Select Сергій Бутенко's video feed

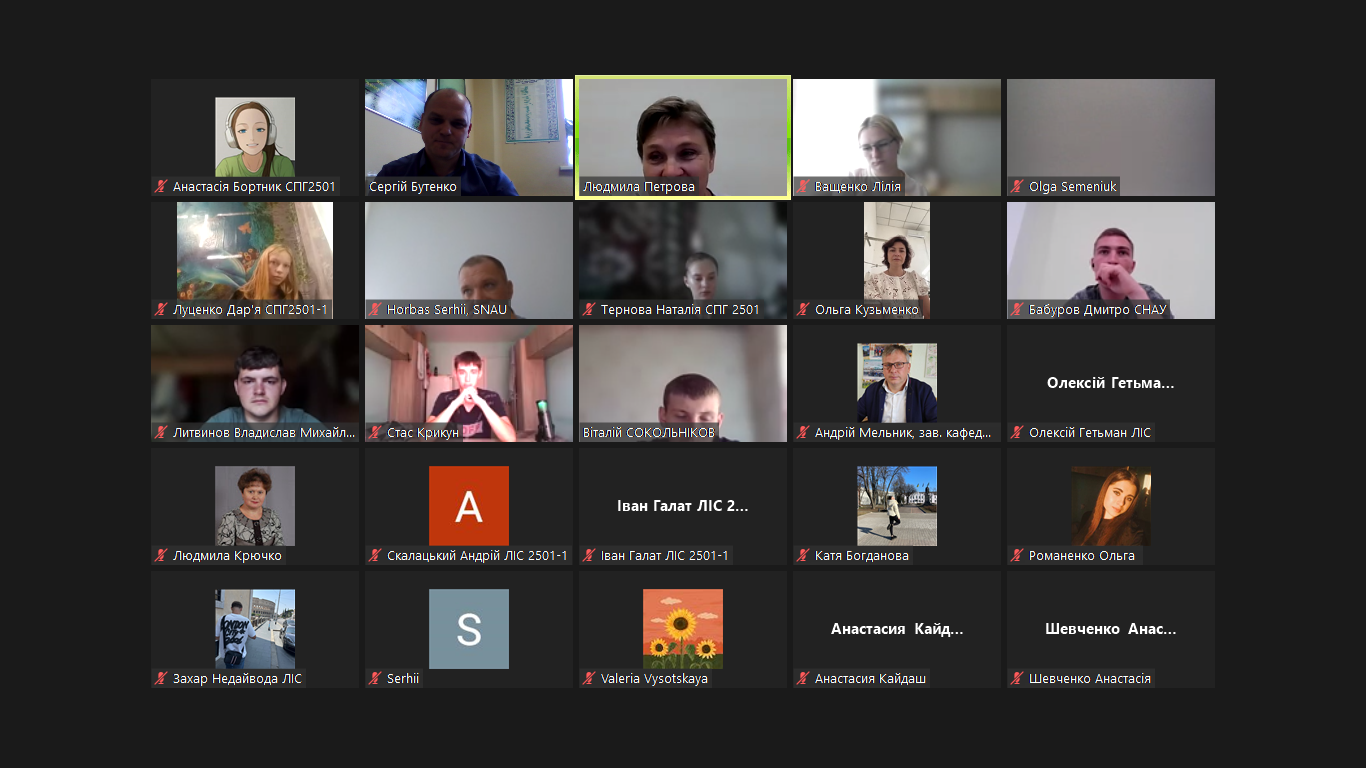[469, 137]
